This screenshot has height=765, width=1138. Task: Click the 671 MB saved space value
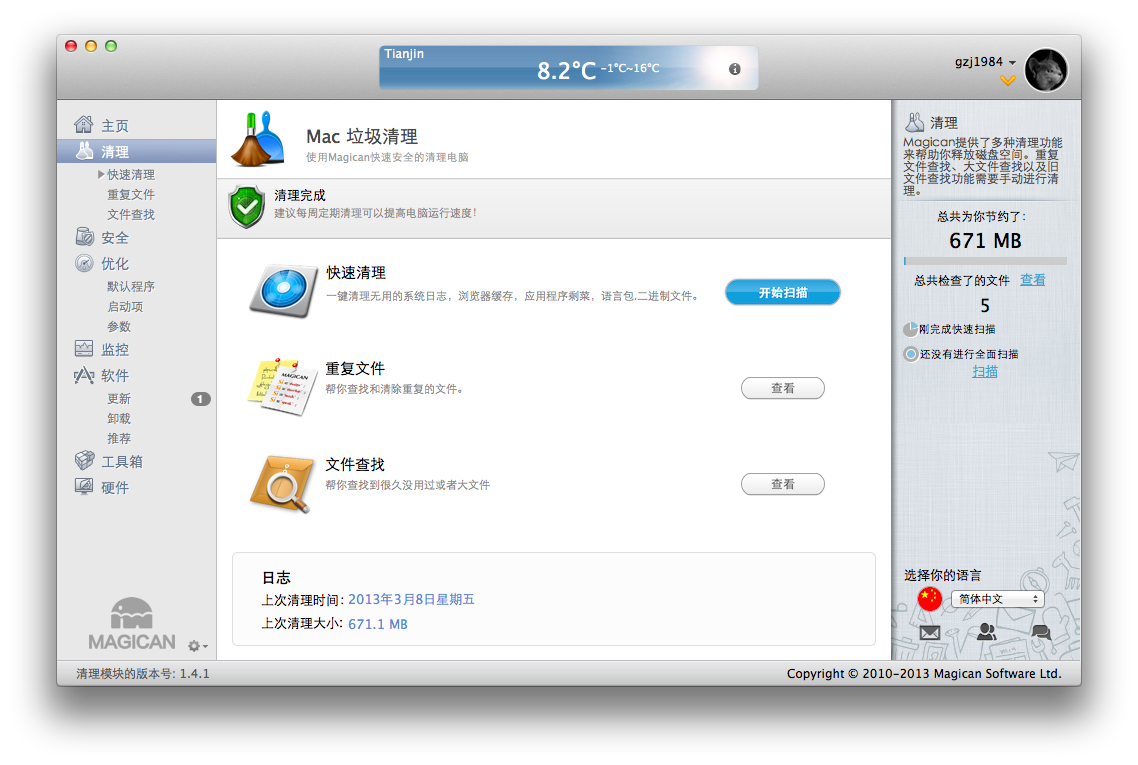click(x=985, y=241)
